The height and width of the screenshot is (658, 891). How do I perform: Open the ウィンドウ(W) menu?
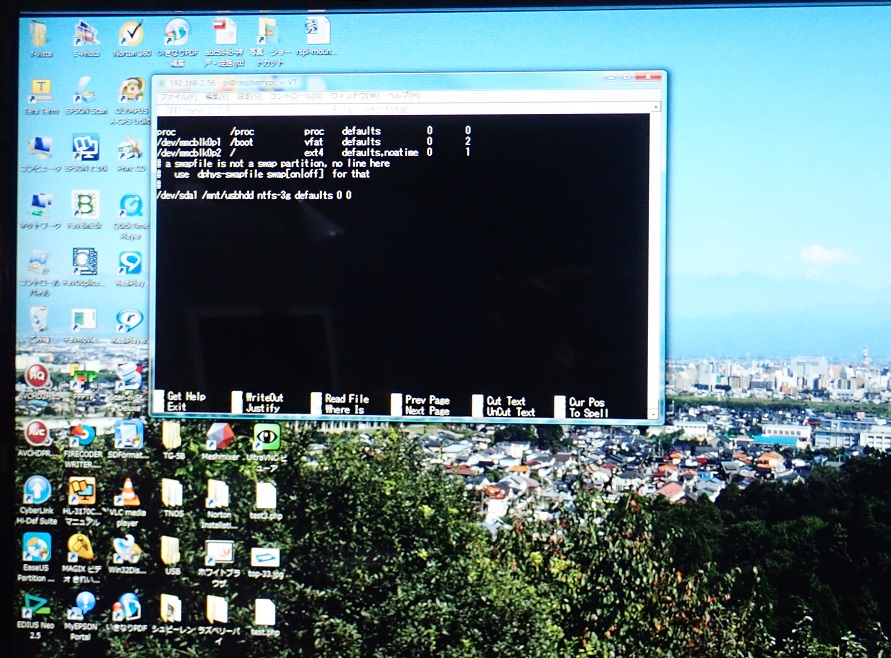[x=355, y=96]
